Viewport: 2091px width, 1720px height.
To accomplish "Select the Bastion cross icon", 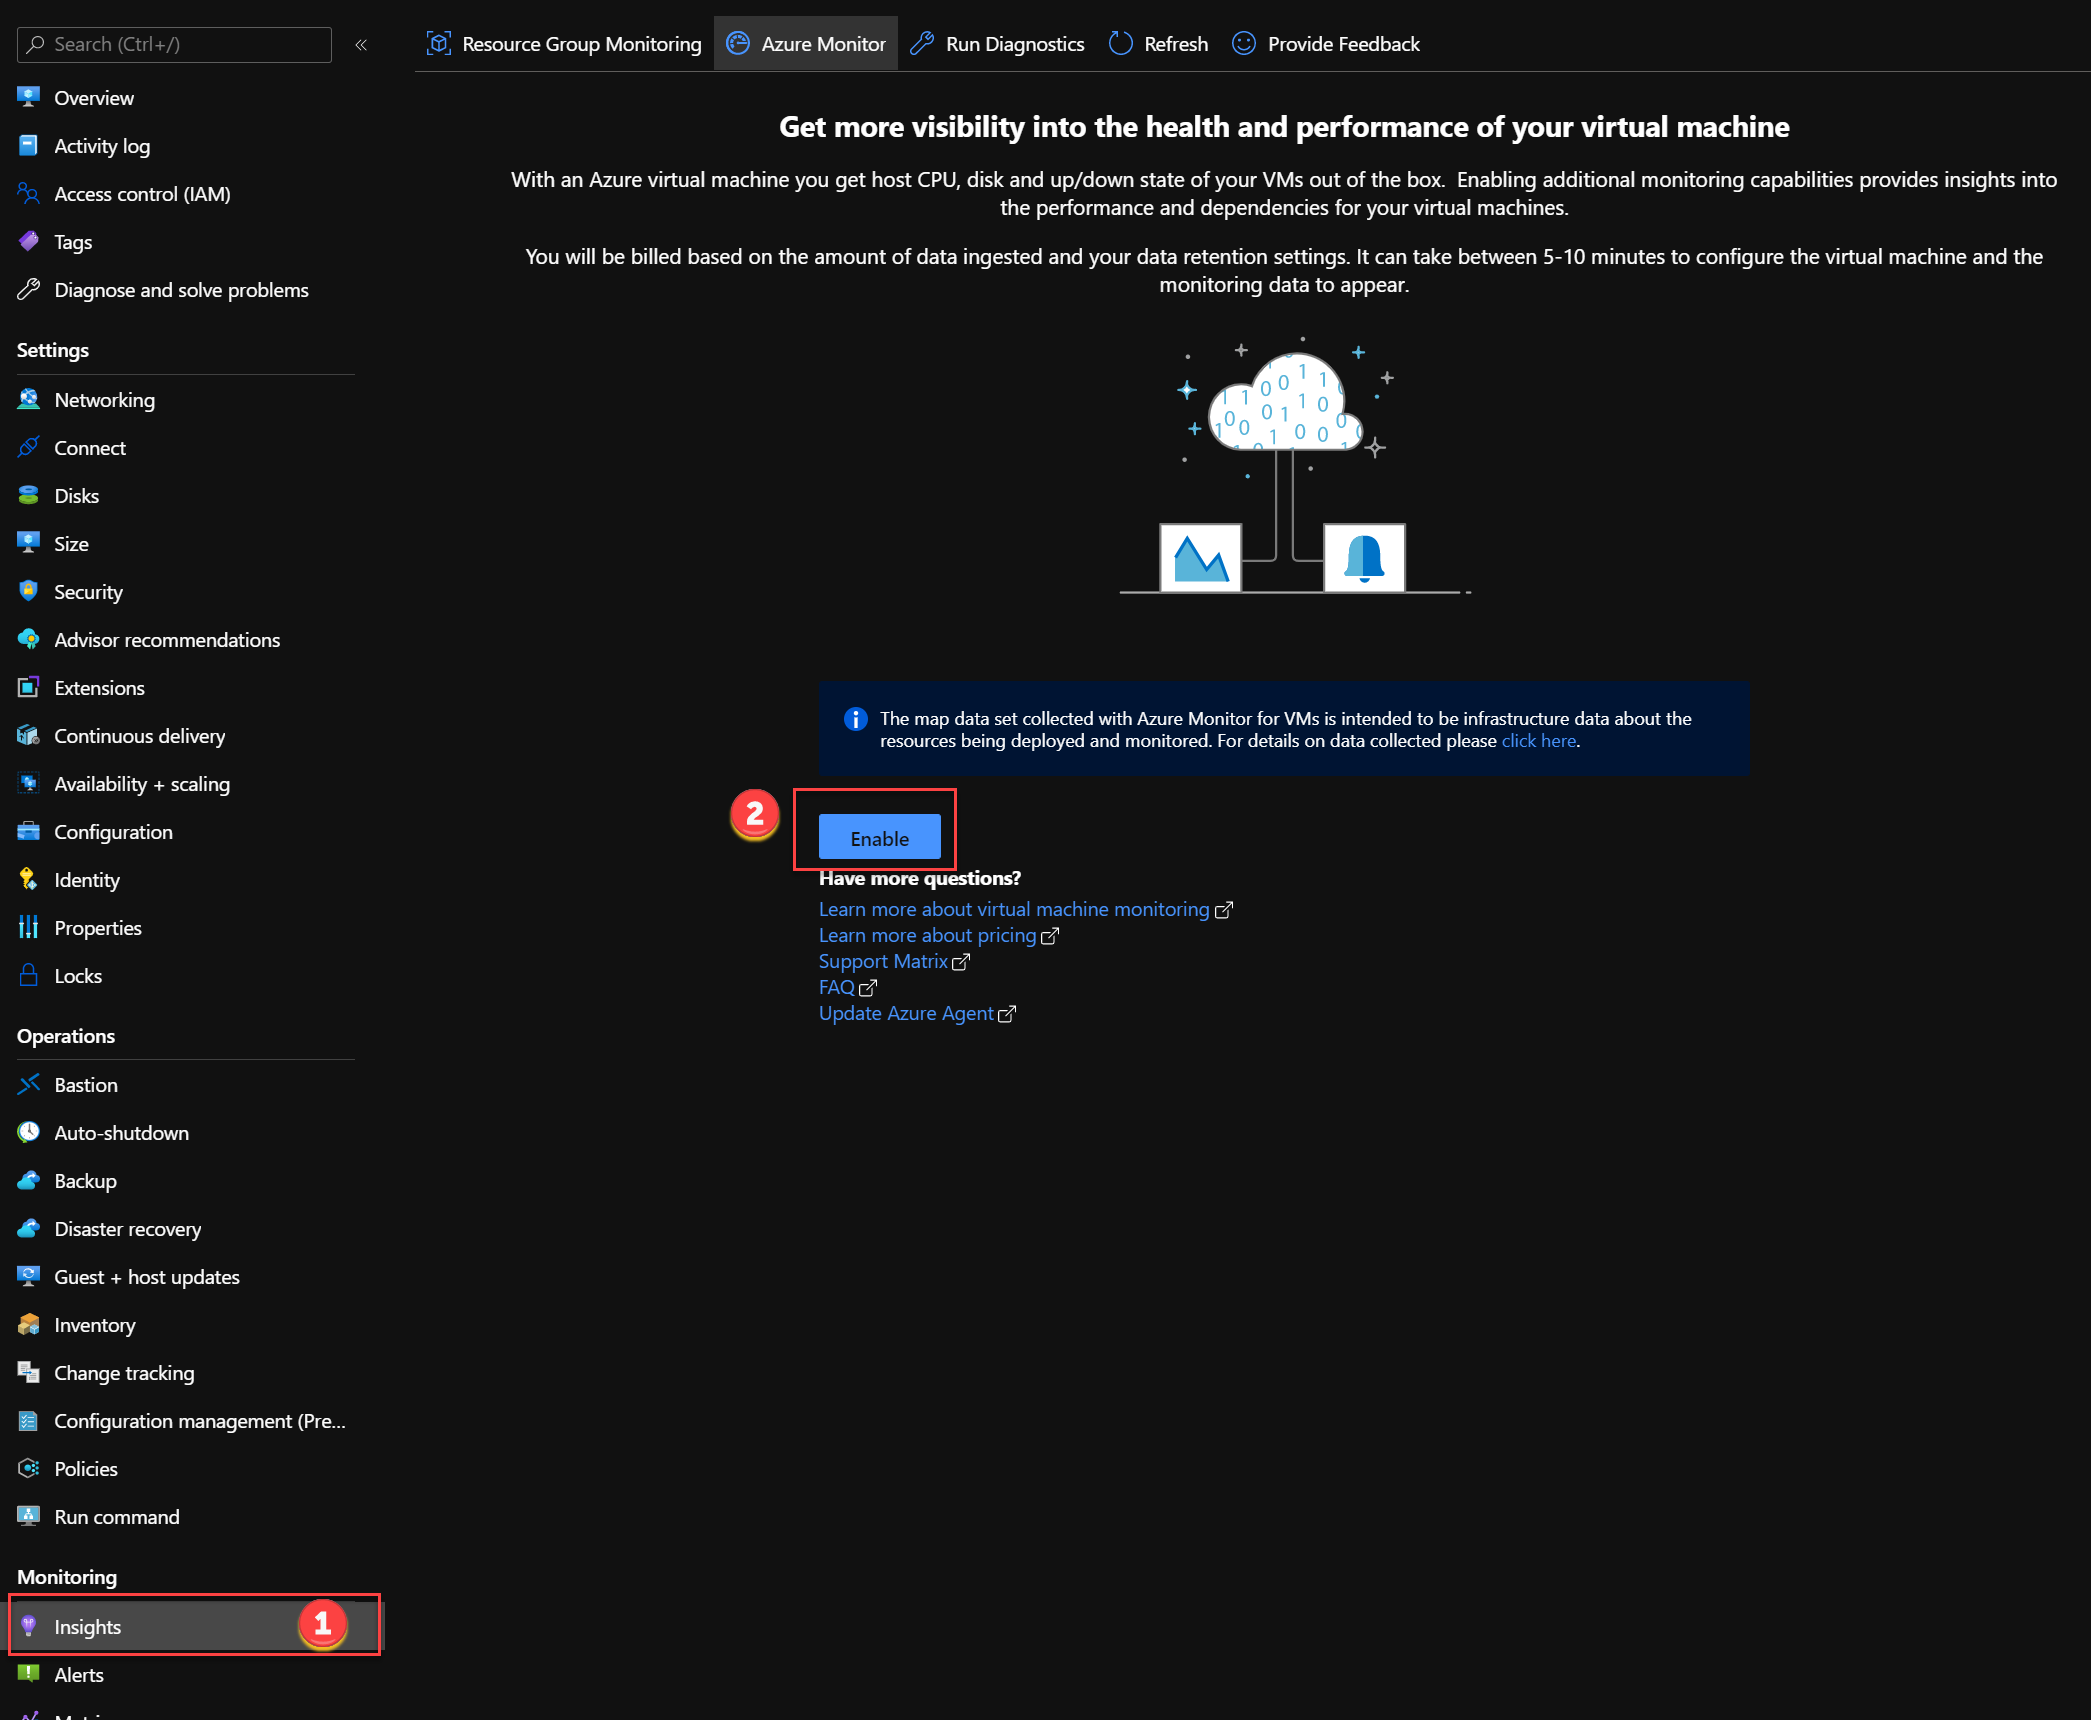I will tap(29, 1084).
